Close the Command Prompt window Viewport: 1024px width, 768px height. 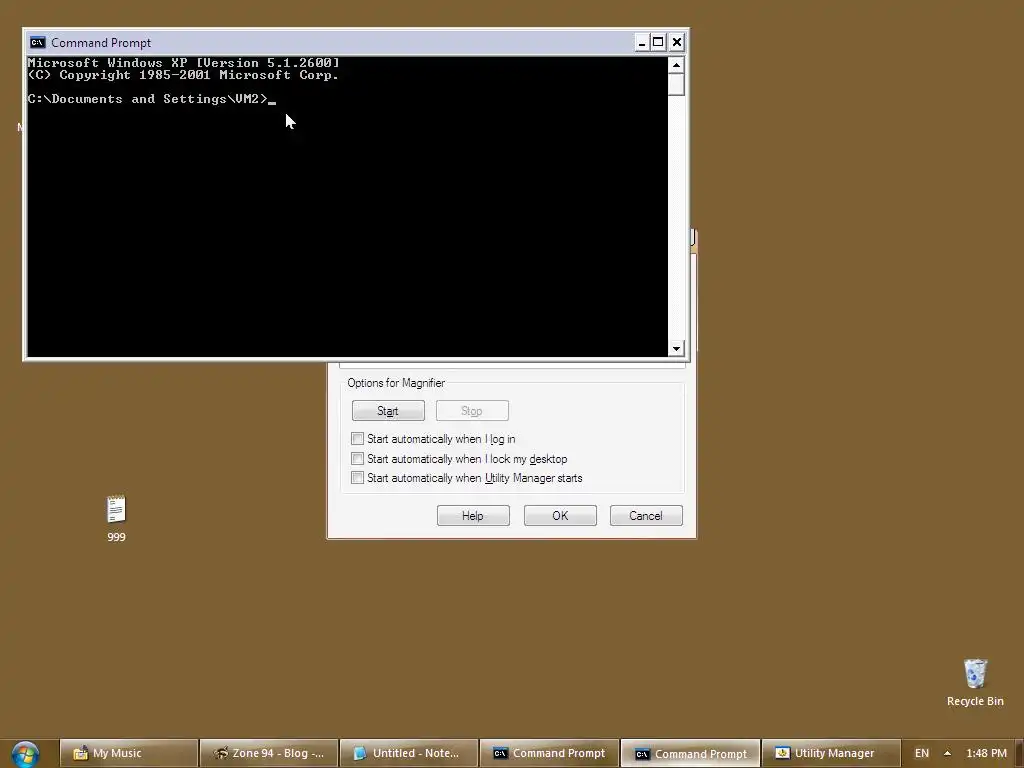pyautogui.click(x=677, y=42)
